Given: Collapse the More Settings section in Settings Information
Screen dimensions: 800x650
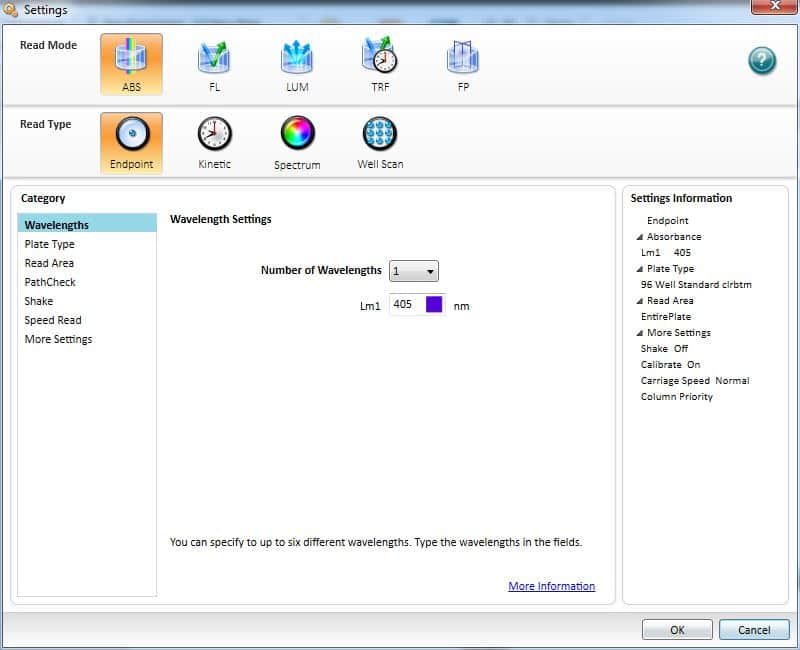Looking at the screenshot, I should pos(639,333).
